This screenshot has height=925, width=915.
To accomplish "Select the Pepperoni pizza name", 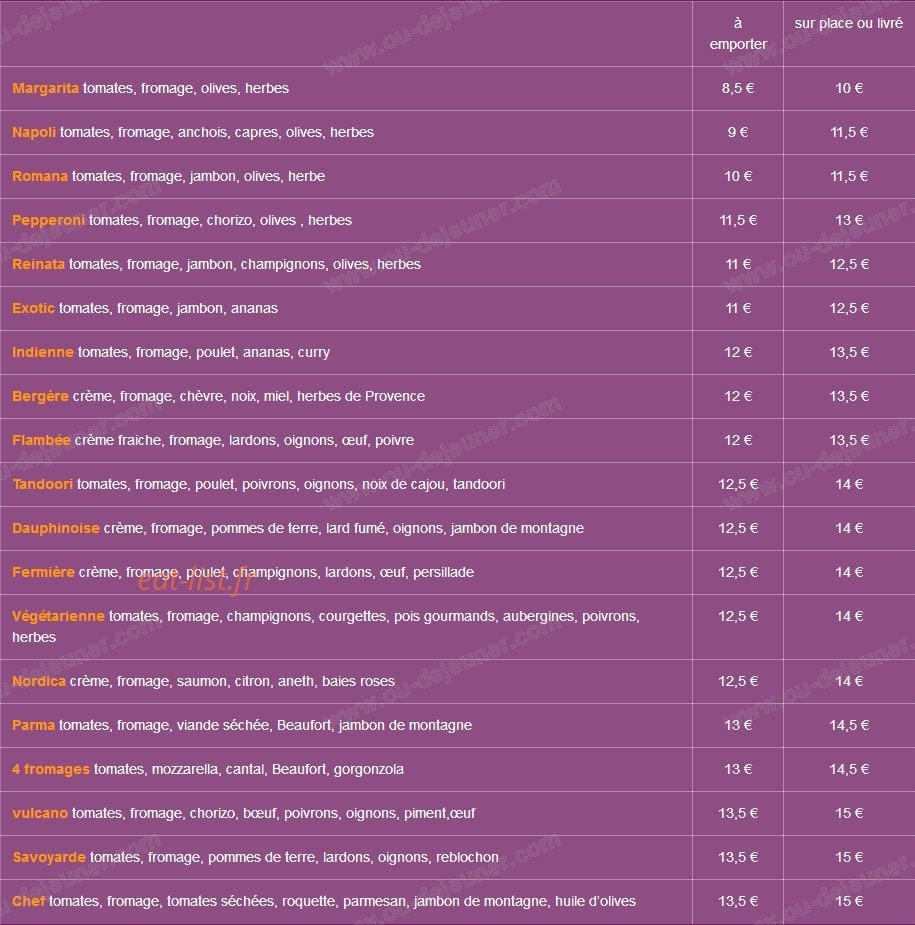I will coord(48,220).
